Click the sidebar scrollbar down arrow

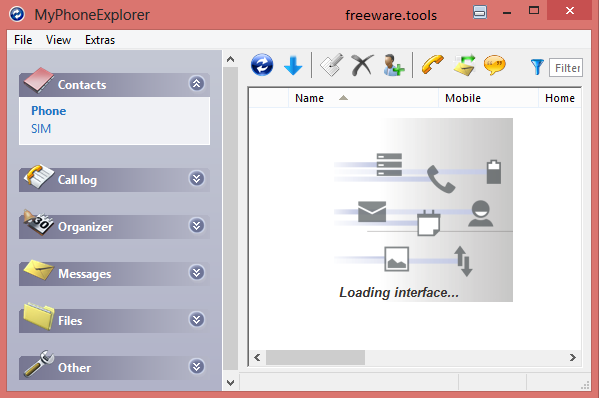point(230,383)
